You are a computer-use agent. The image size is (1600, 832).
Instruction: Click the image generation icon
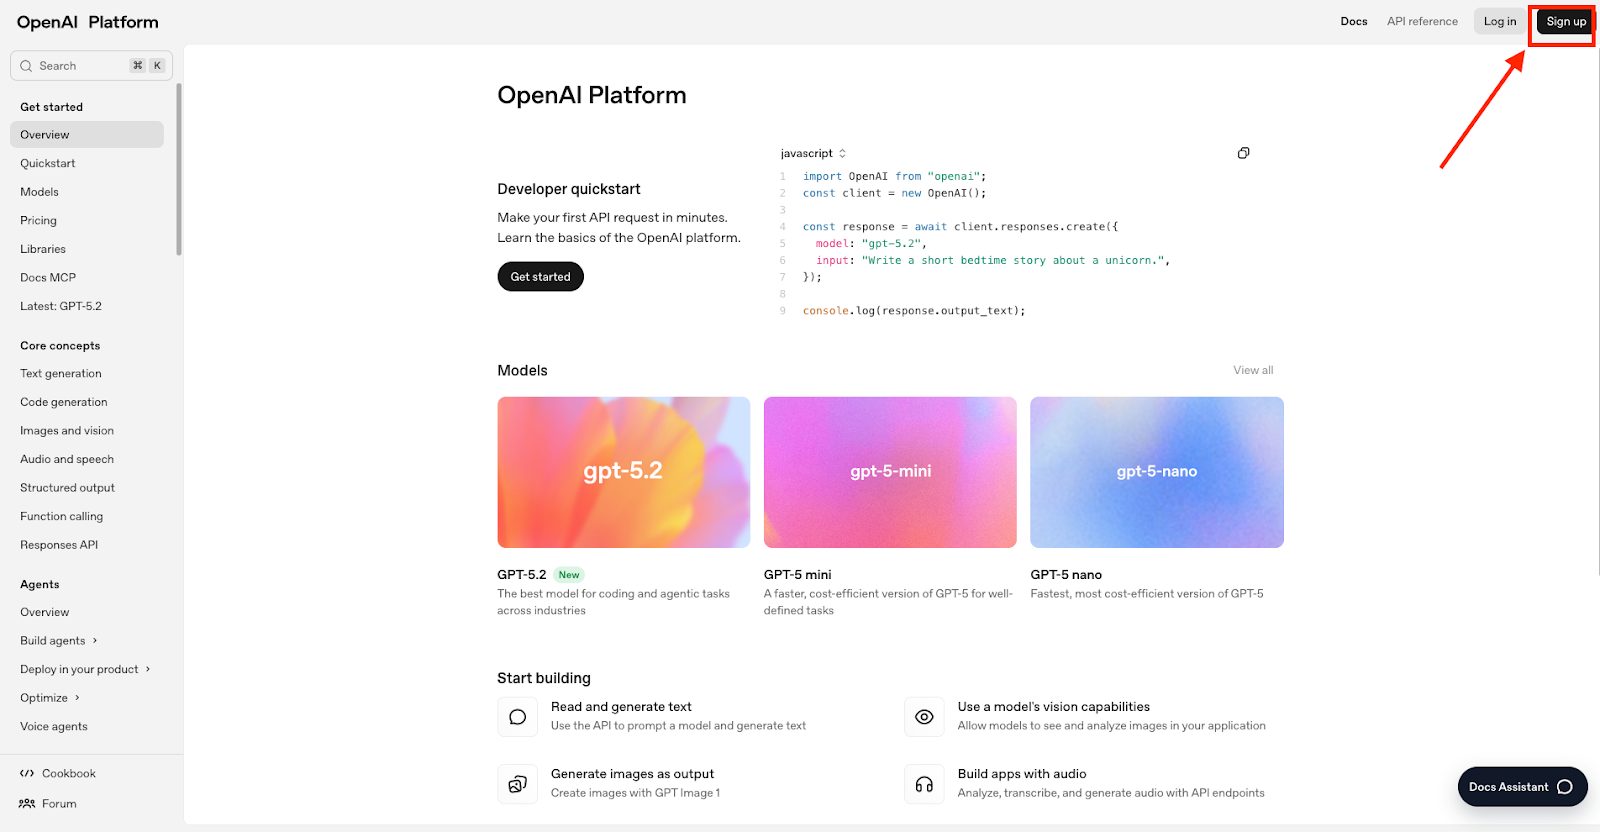click(x=517, y=784)
